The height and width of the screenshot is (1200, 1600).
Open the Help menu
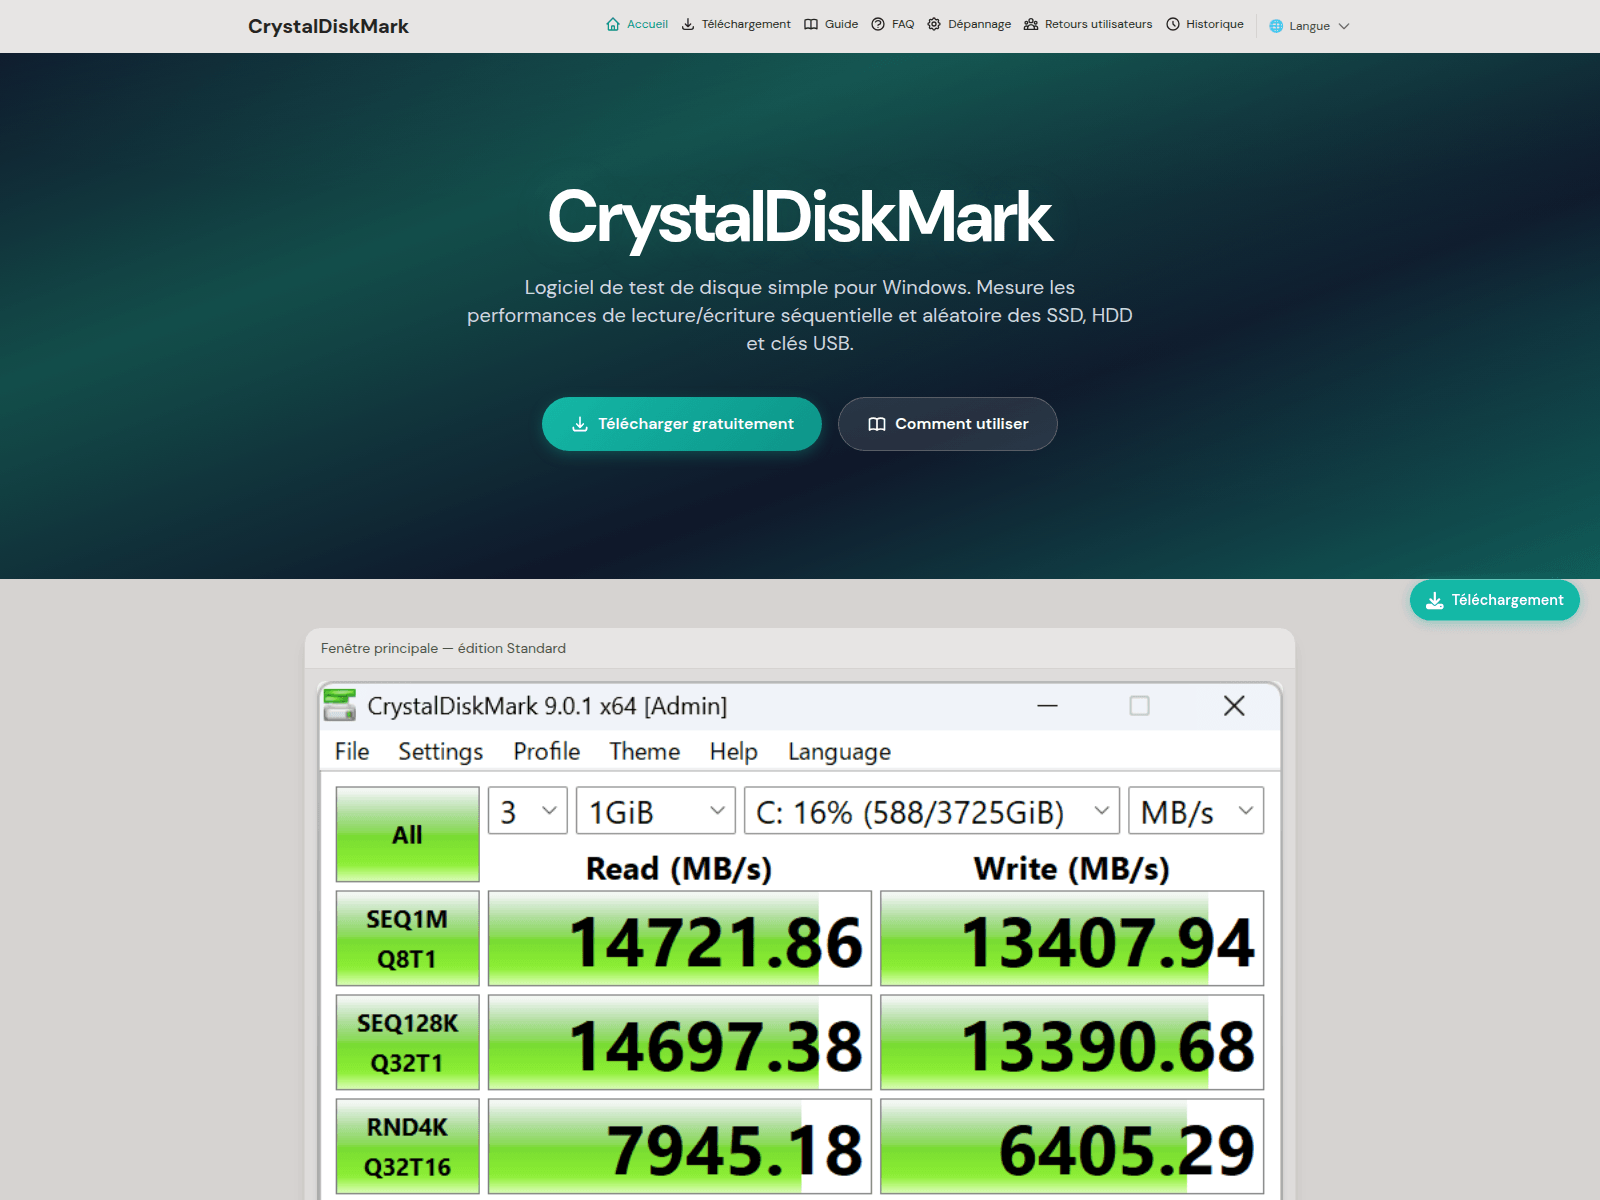coord(734,751)
